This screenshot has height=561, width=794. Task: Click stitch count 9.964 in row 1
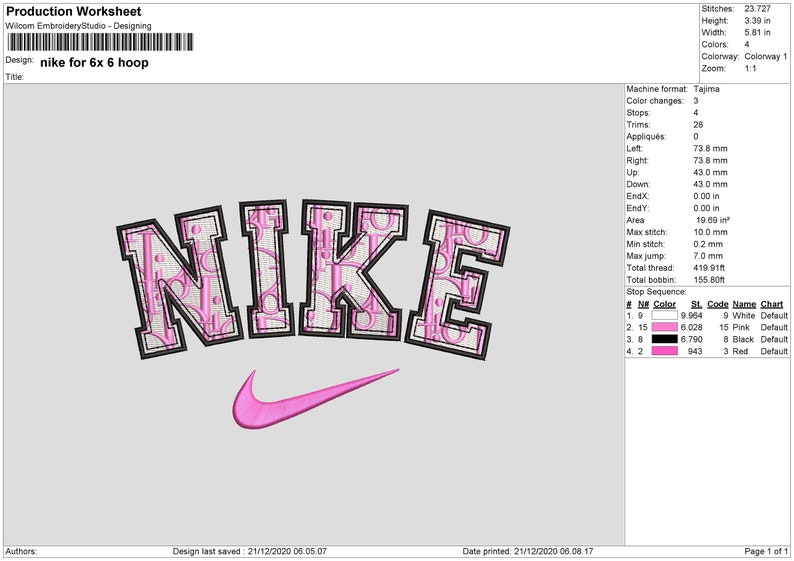(x=692, y=315)
